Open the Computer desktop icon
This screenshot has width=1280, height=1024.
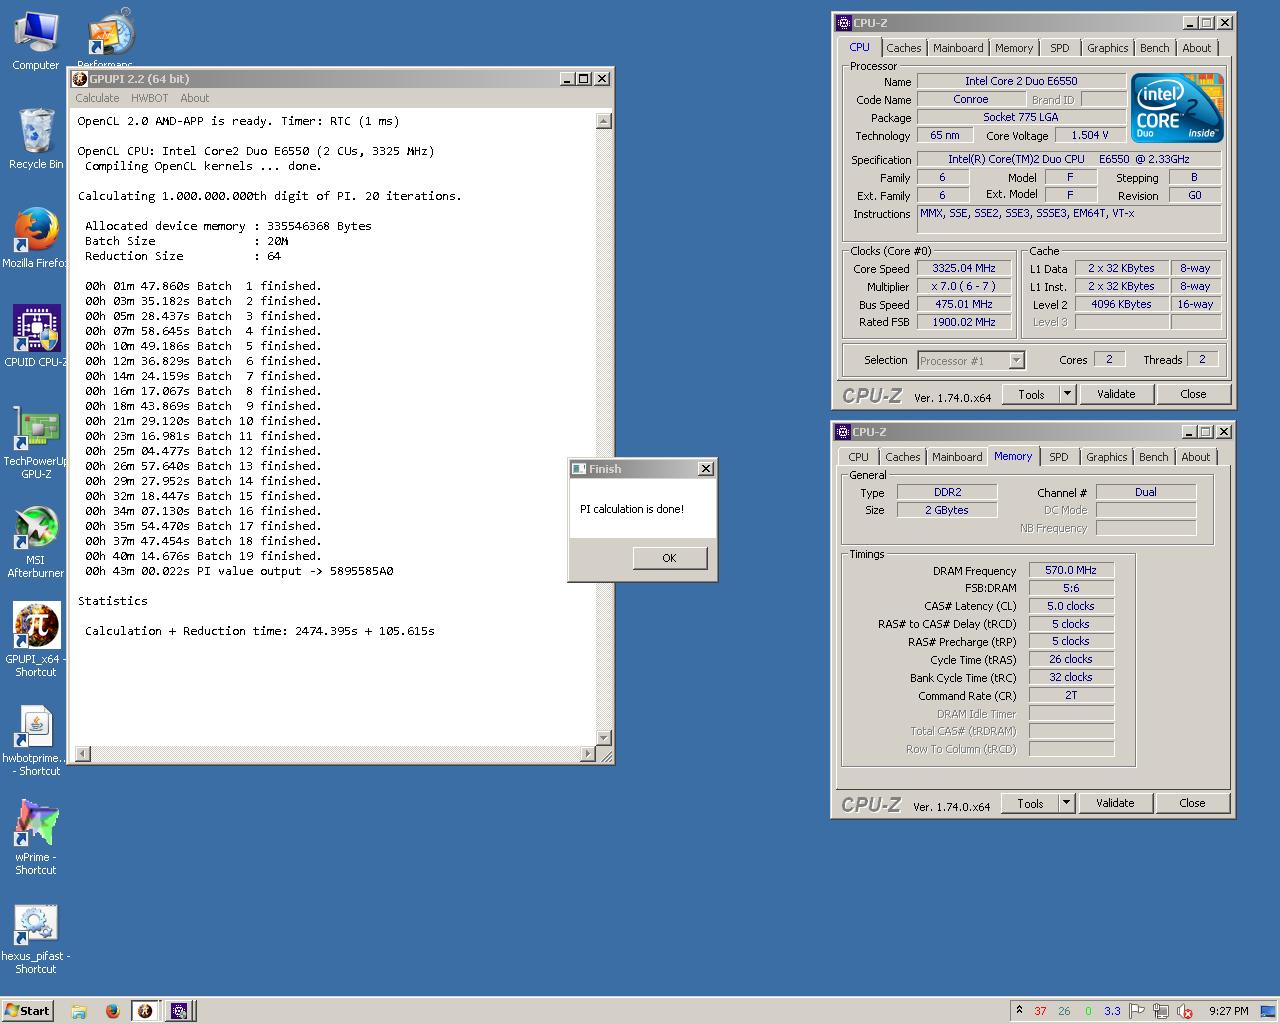[35, 40]
